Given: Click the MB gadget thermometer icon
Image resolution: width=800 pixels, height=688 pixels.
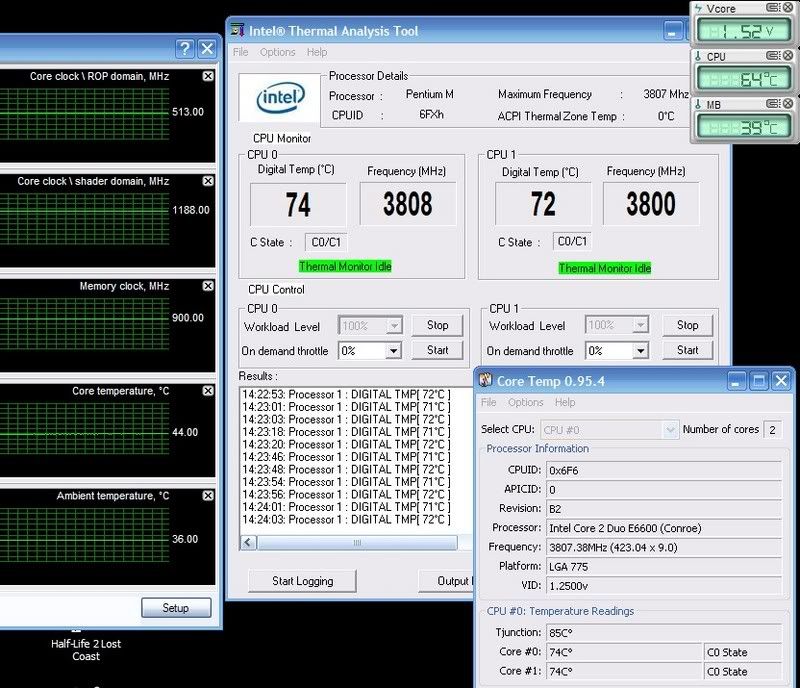Looking at the screenshot, I should coord(698,104).
